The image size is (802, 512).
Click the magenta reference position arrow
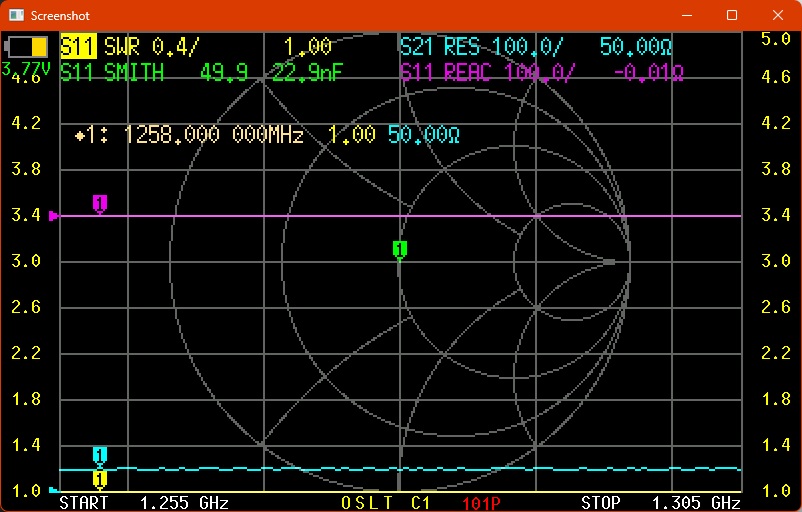click(54, 215)
